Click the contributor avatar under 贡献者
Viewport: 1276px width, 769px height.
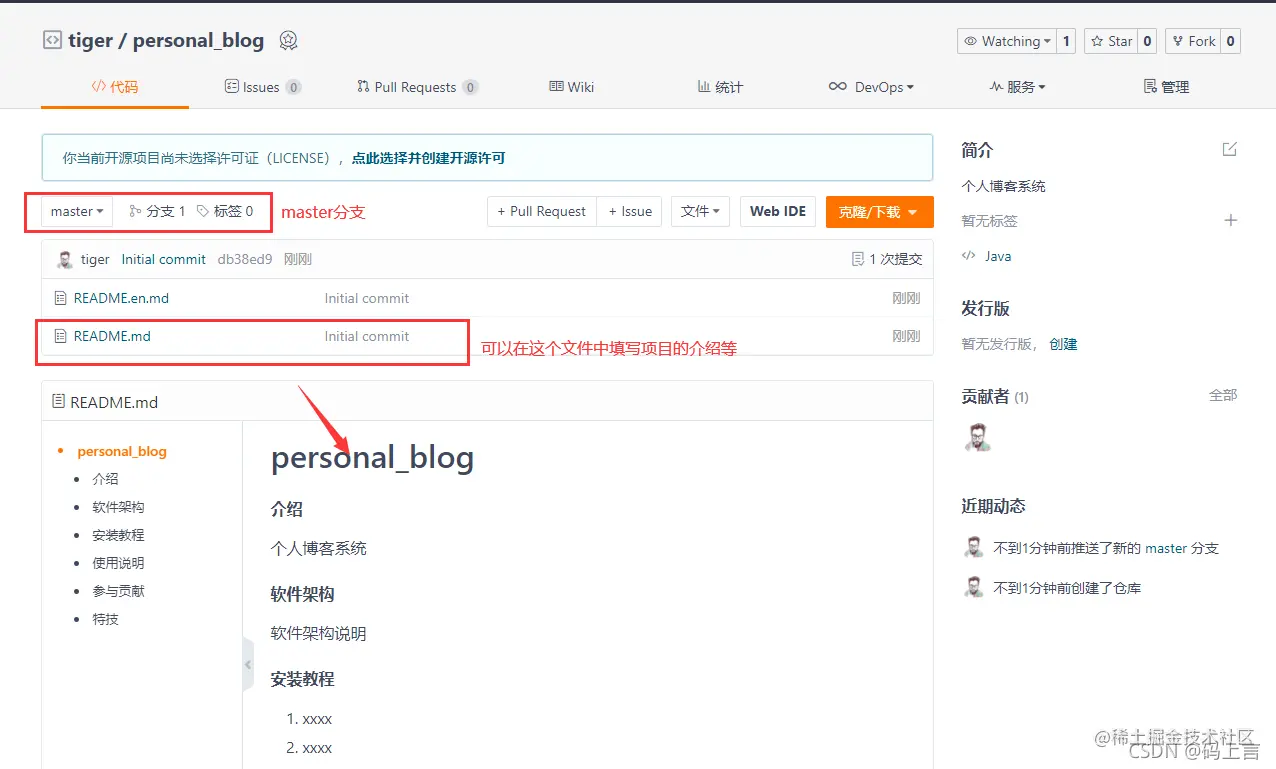click(977, 437)
